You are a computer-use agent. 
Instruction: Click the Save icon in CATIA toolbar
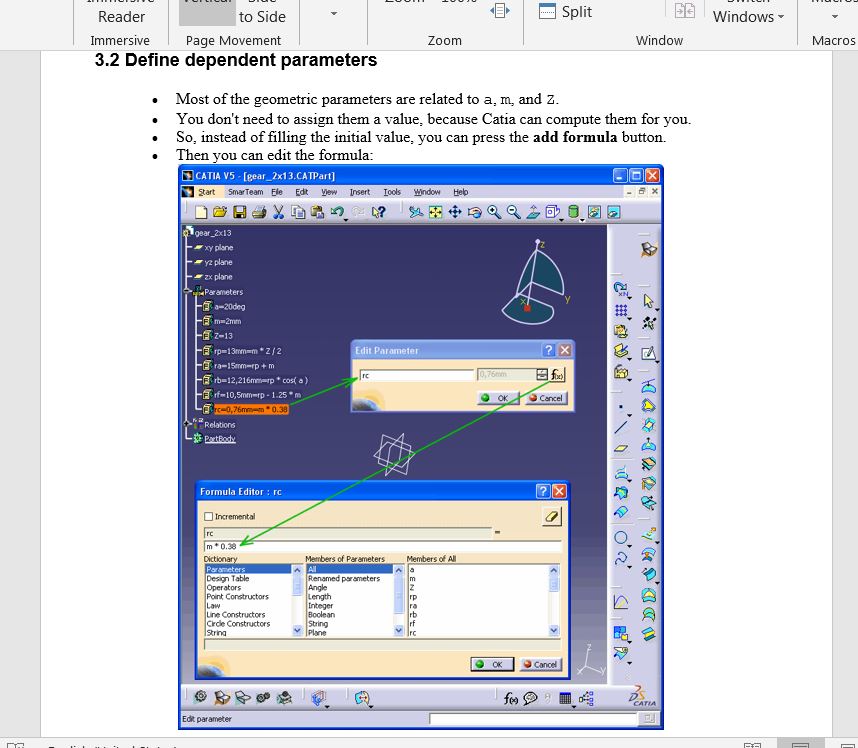point(240,212)
